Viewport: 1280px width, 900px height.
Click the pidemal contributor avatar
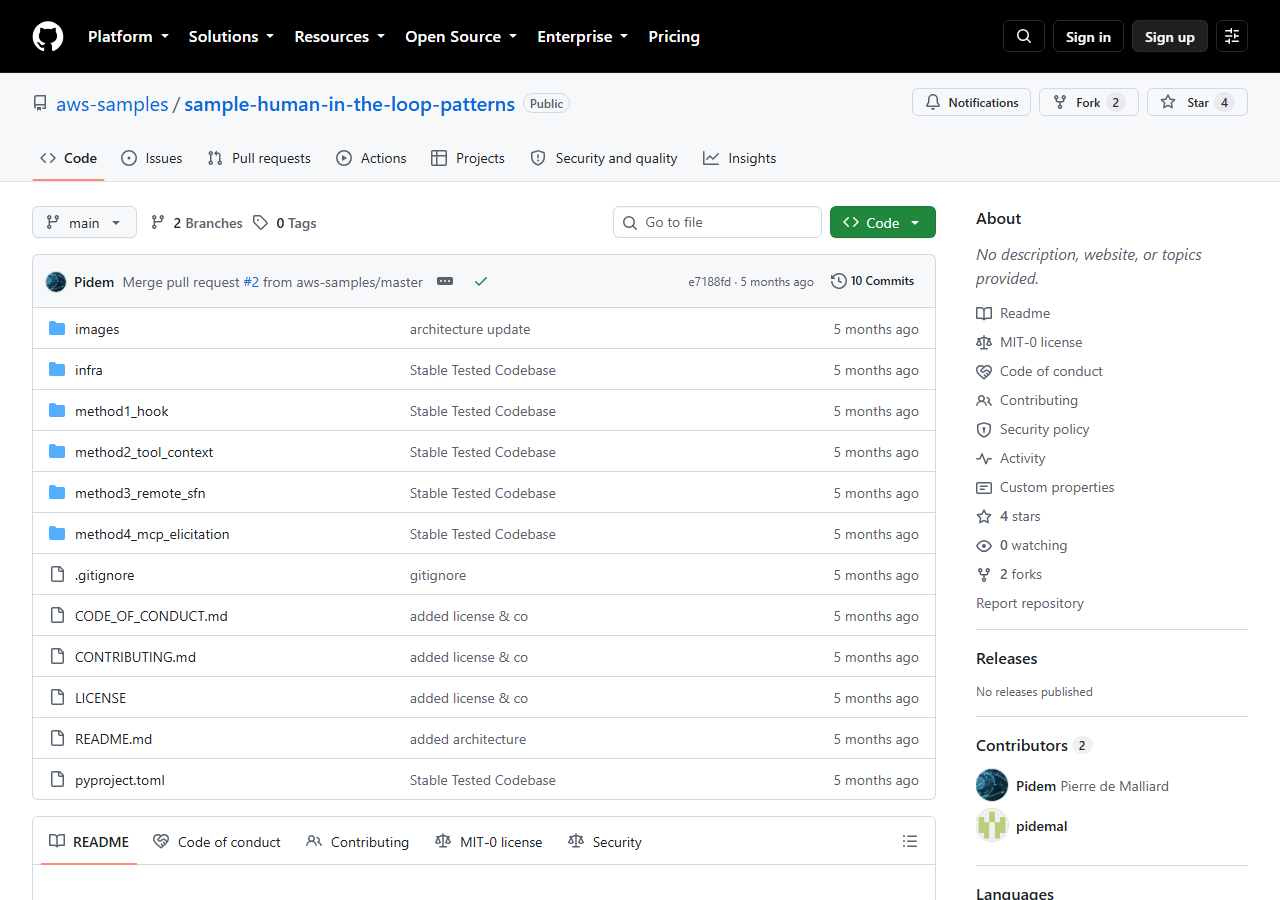pos(992,826)
